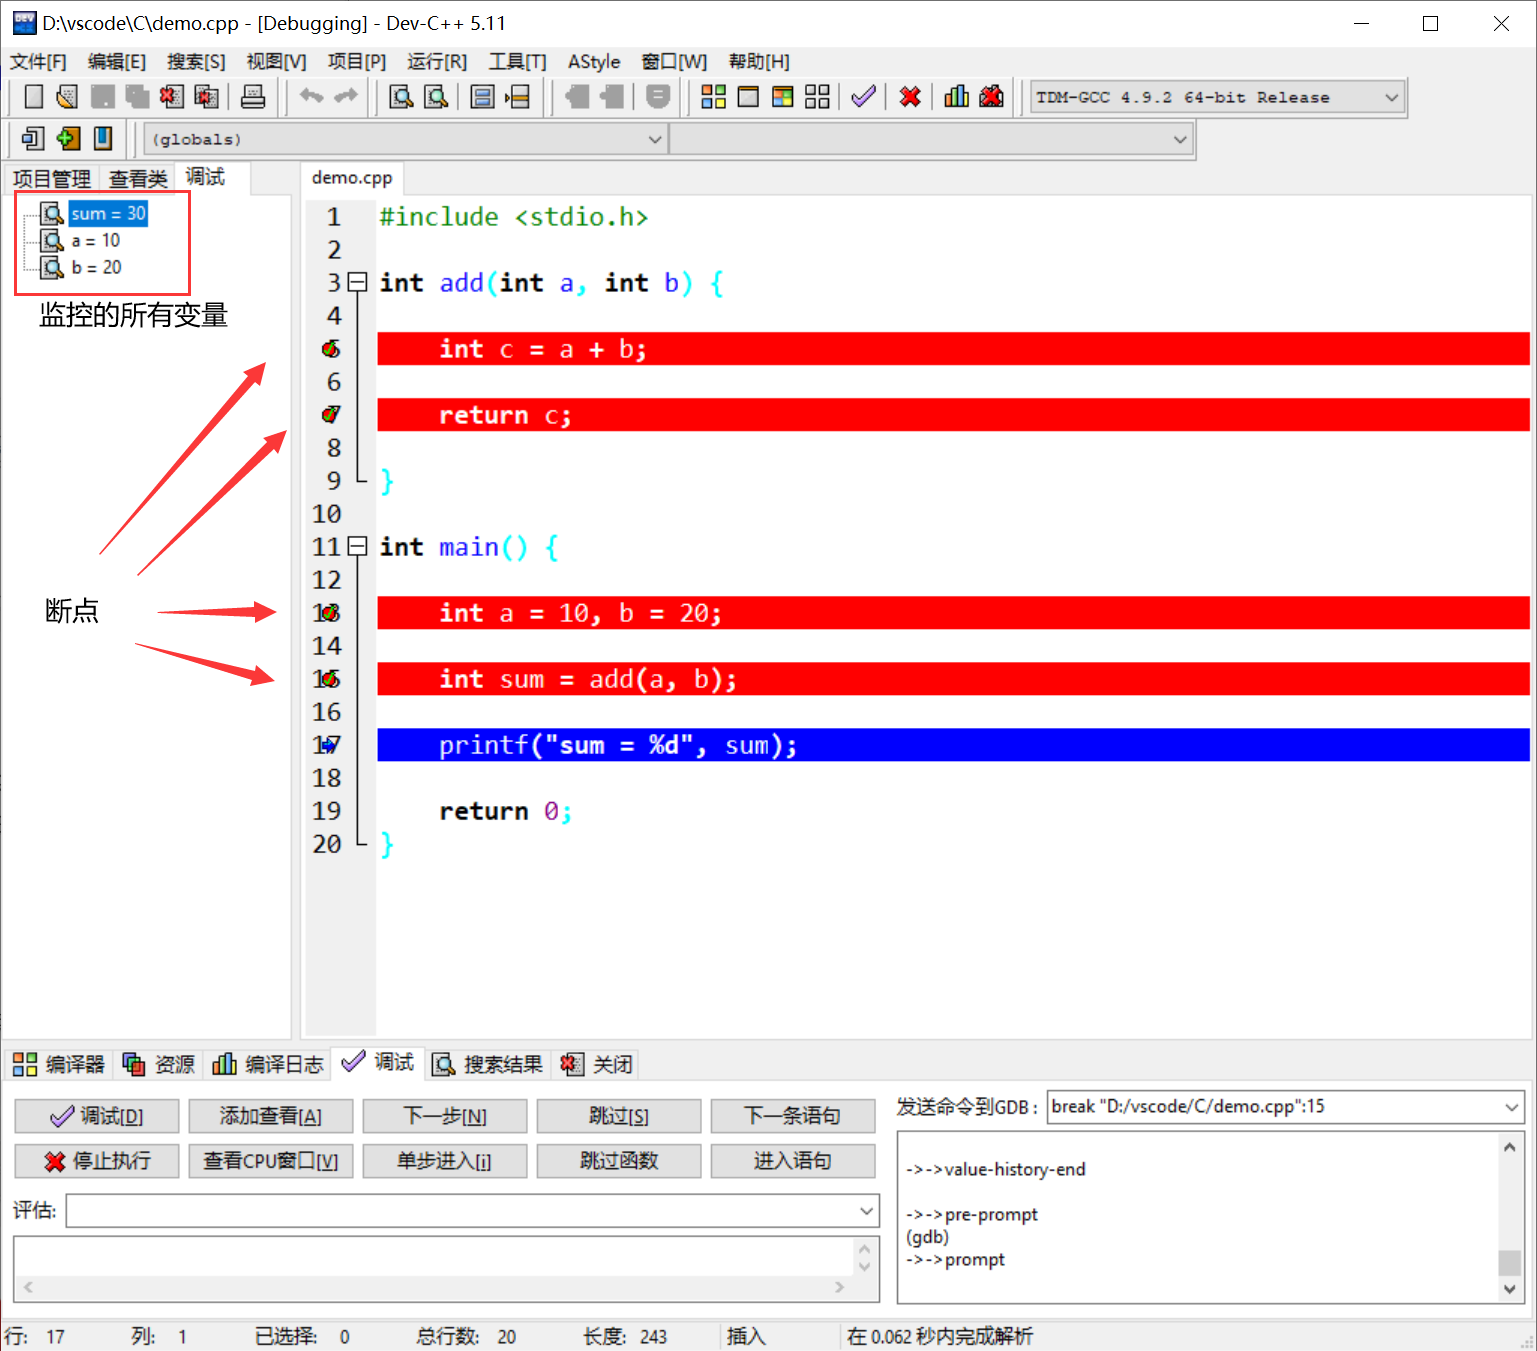The width and height of the screenshot is (1537, 1351).
Task: Click the Close all files toolbar icon
Action: pos(206,97)
